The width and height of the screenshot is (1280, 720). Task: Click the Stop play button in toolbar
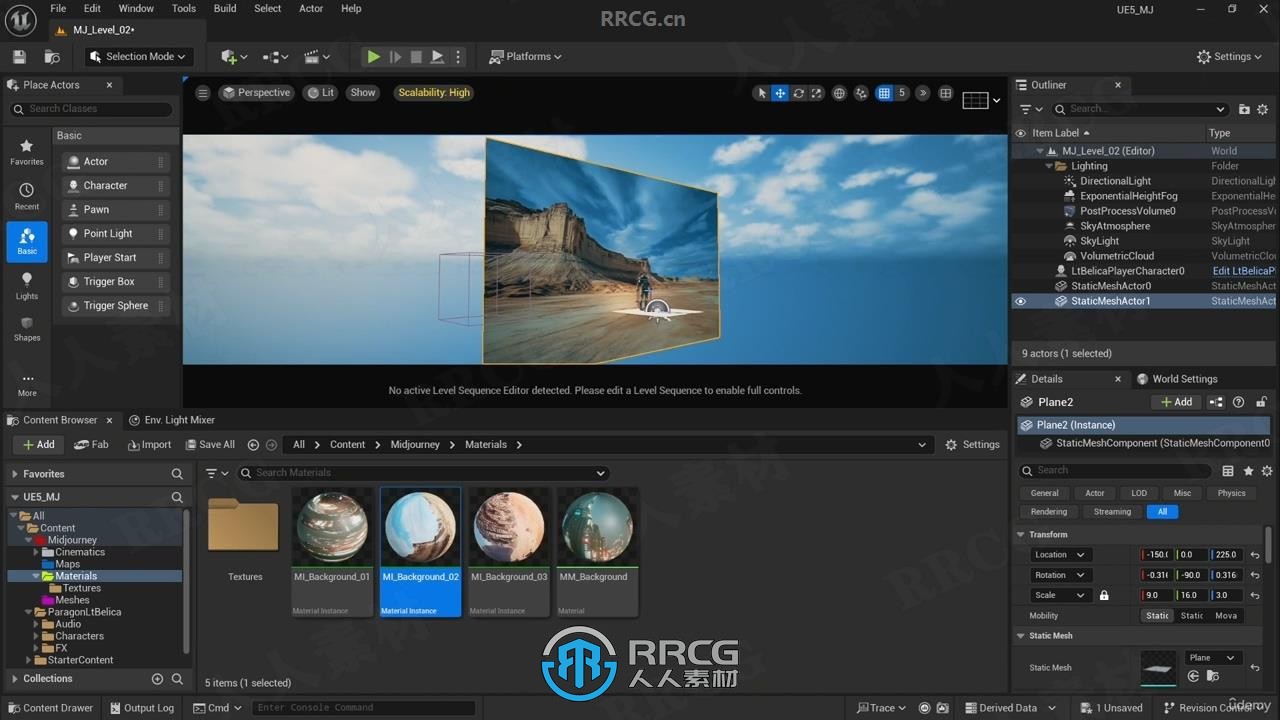tap(416, 57)
